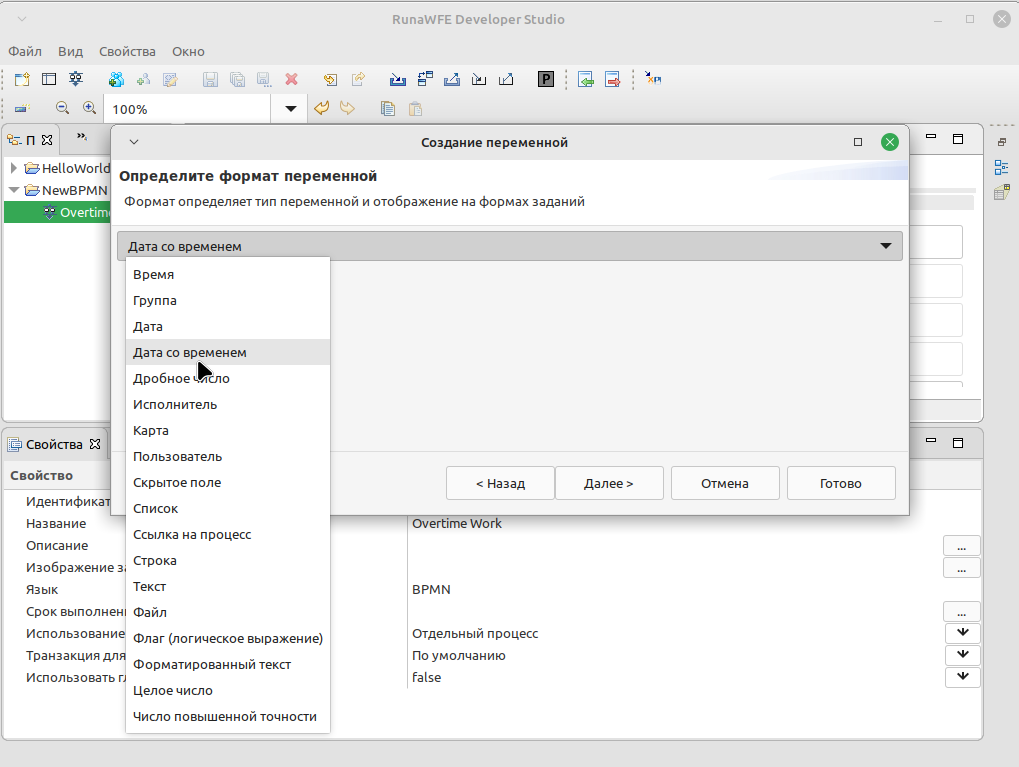Image resolution: width=1019 pixels, height=767 pixels.
Task: Click the 'Далее >' button
Action: [x=609, y=483]
